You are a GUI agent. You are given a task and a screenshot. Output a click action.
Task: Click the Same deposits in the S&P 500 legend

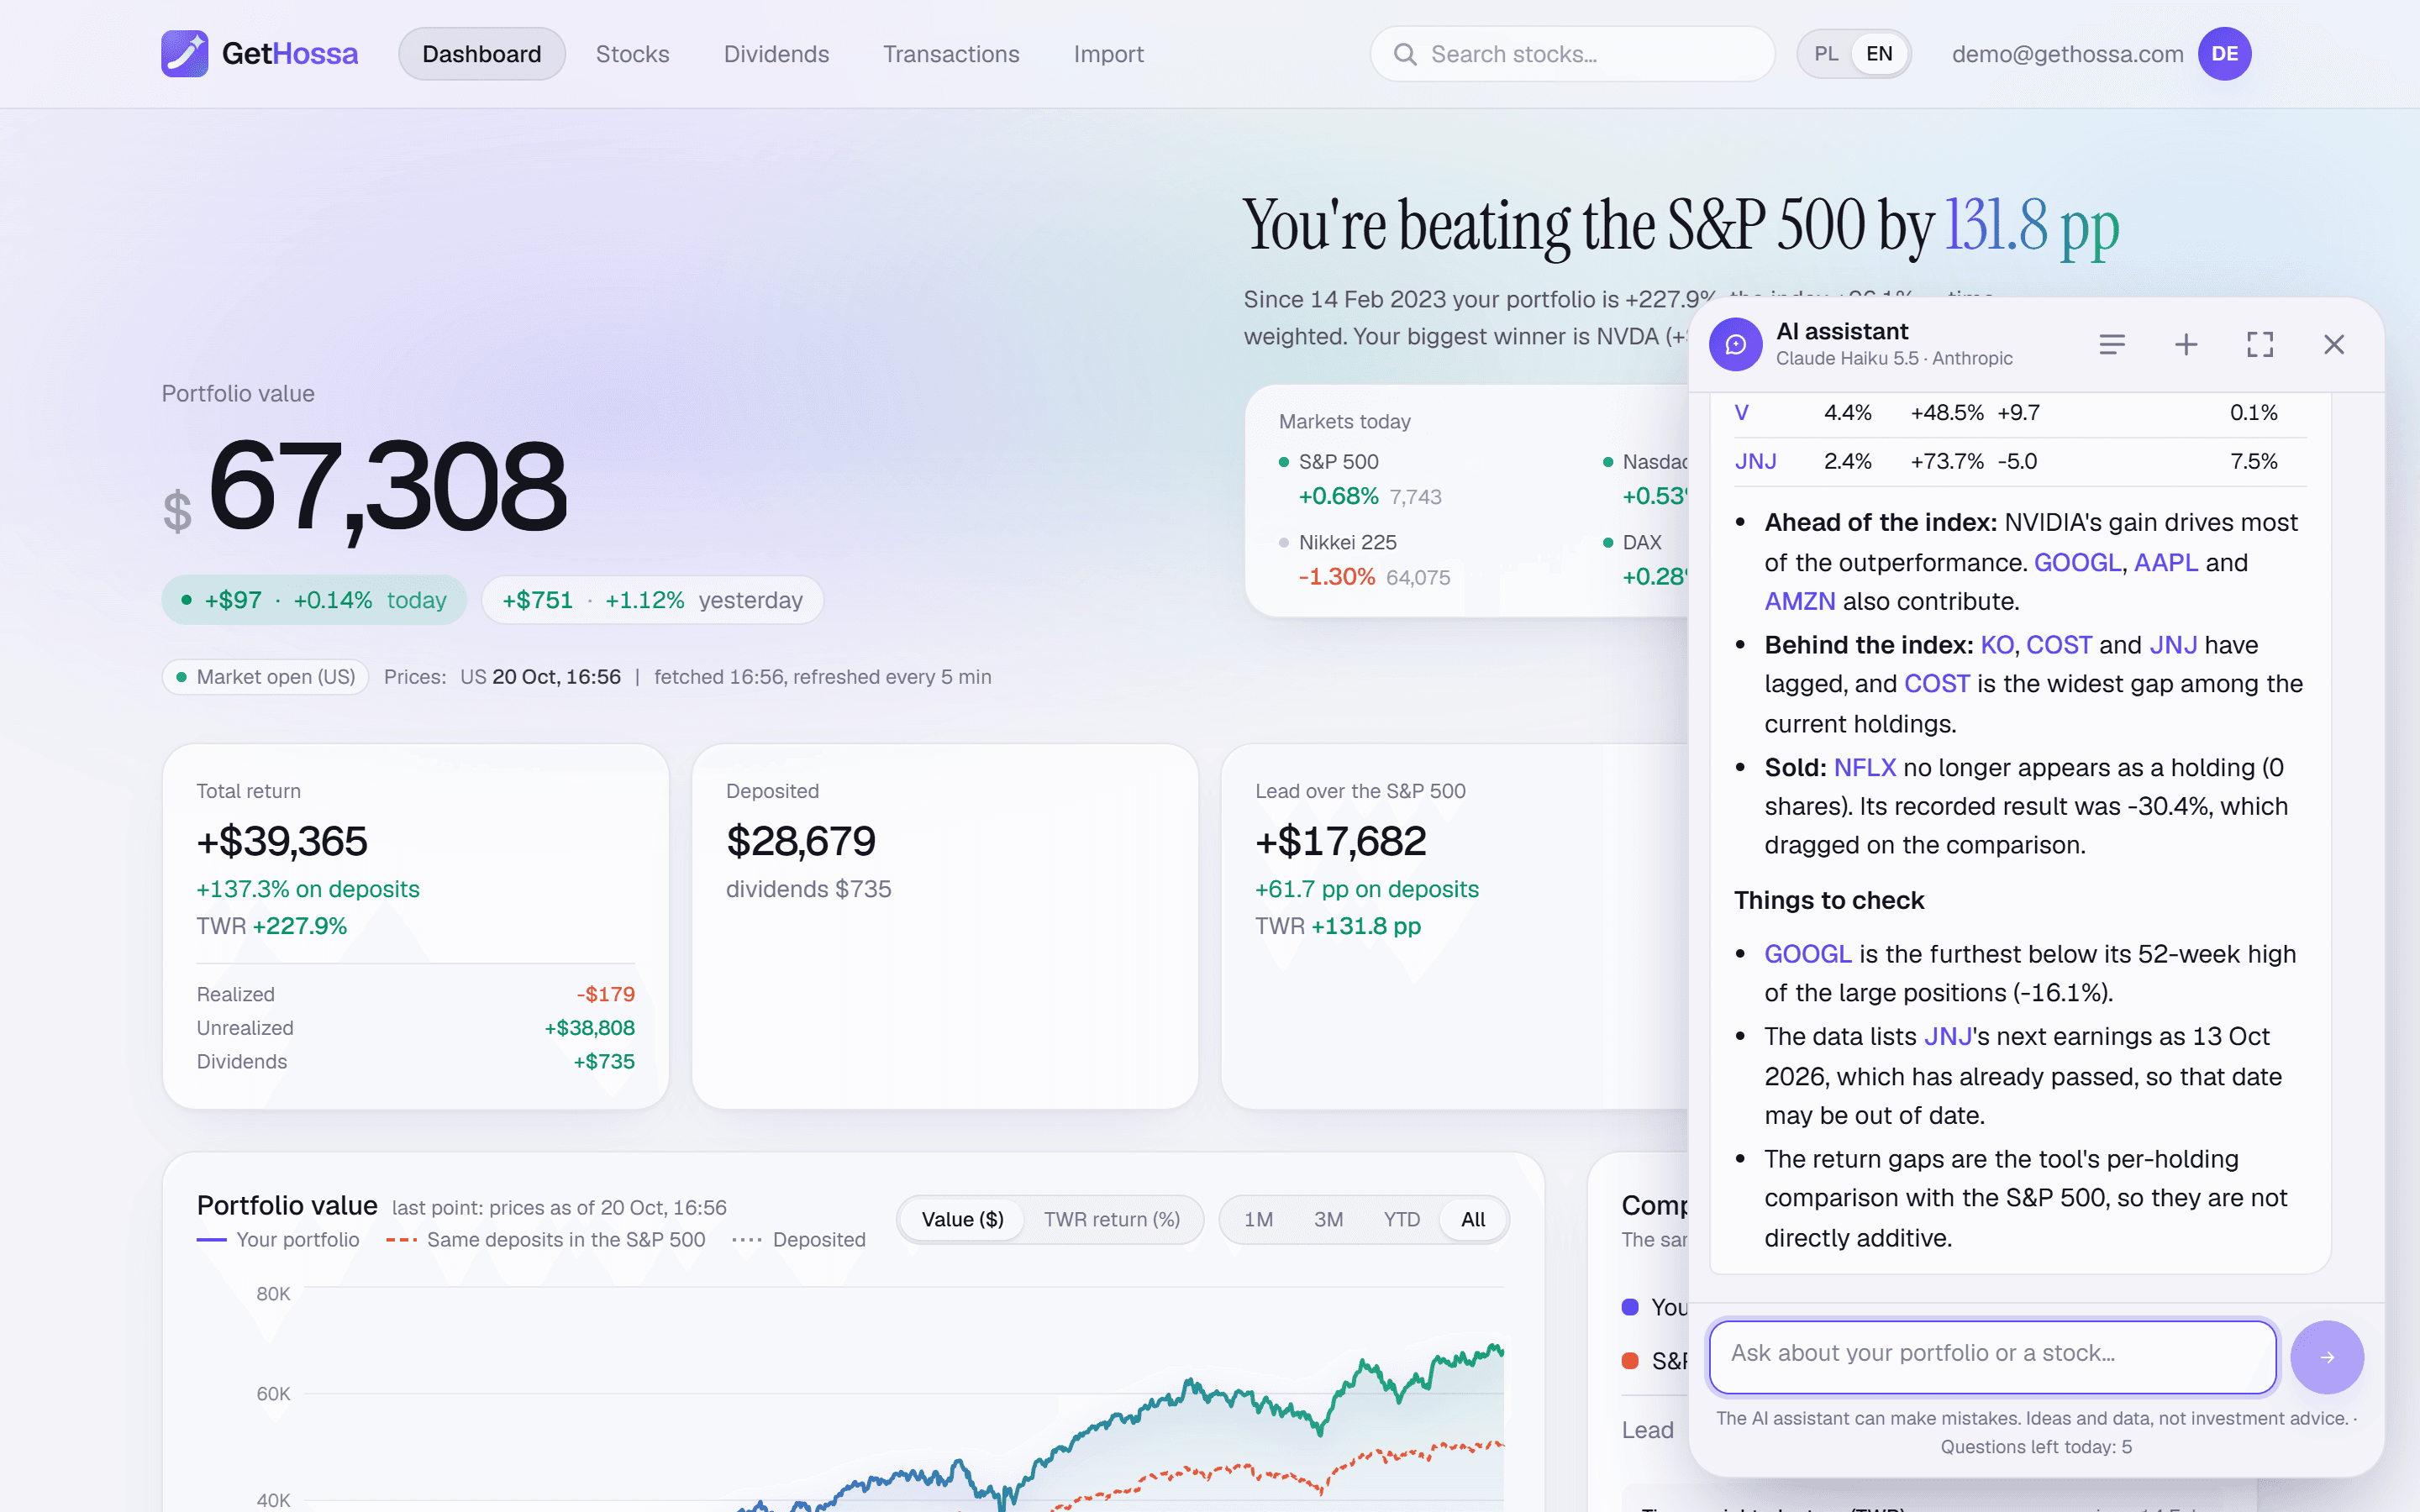pos(546,1240)
